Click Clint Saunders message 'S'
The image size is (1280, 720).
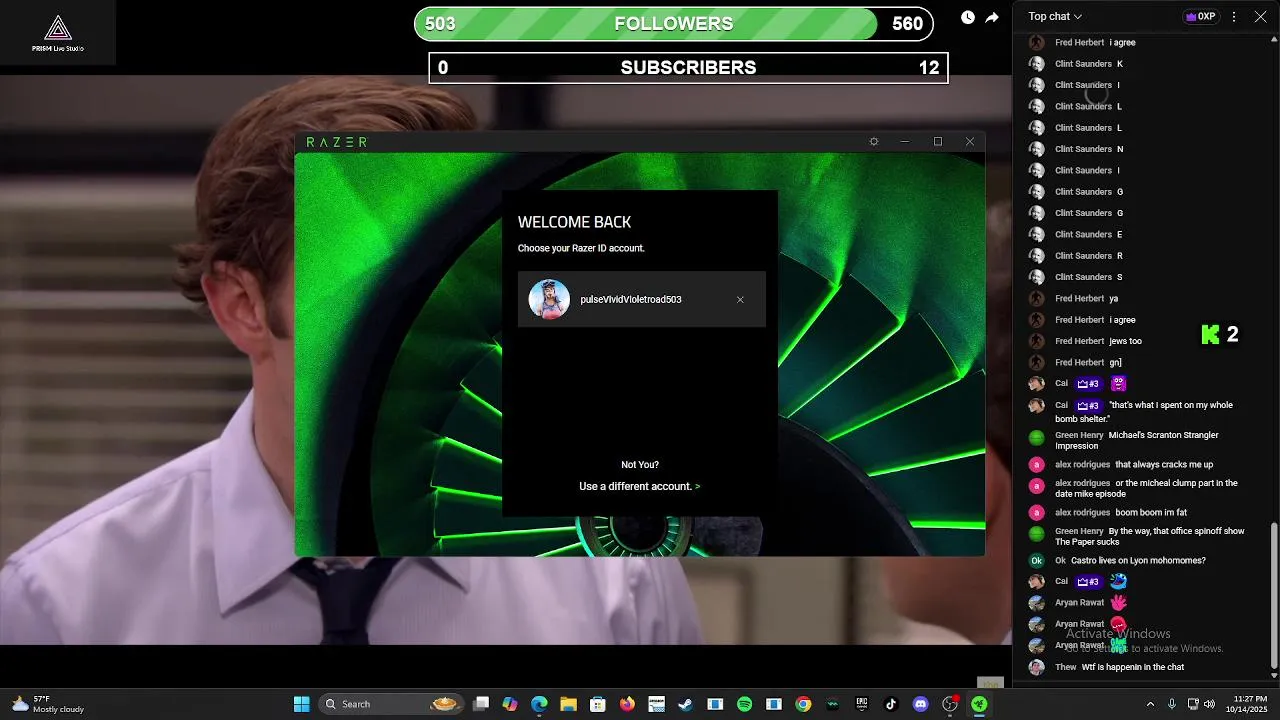[1119, 277]
